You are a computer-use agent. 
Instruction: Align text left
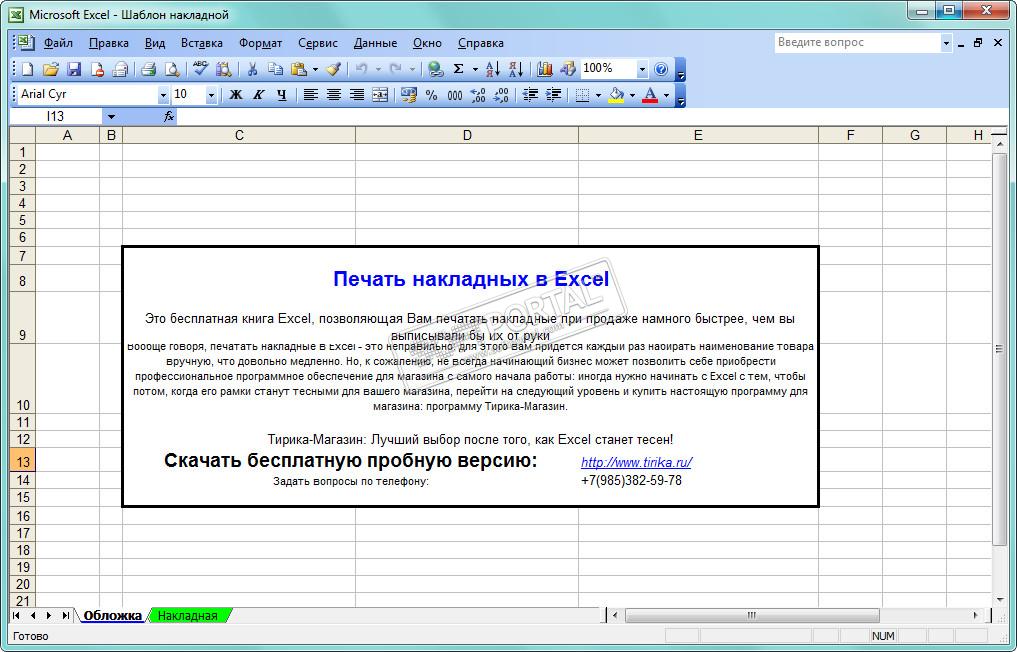(311, 95)
